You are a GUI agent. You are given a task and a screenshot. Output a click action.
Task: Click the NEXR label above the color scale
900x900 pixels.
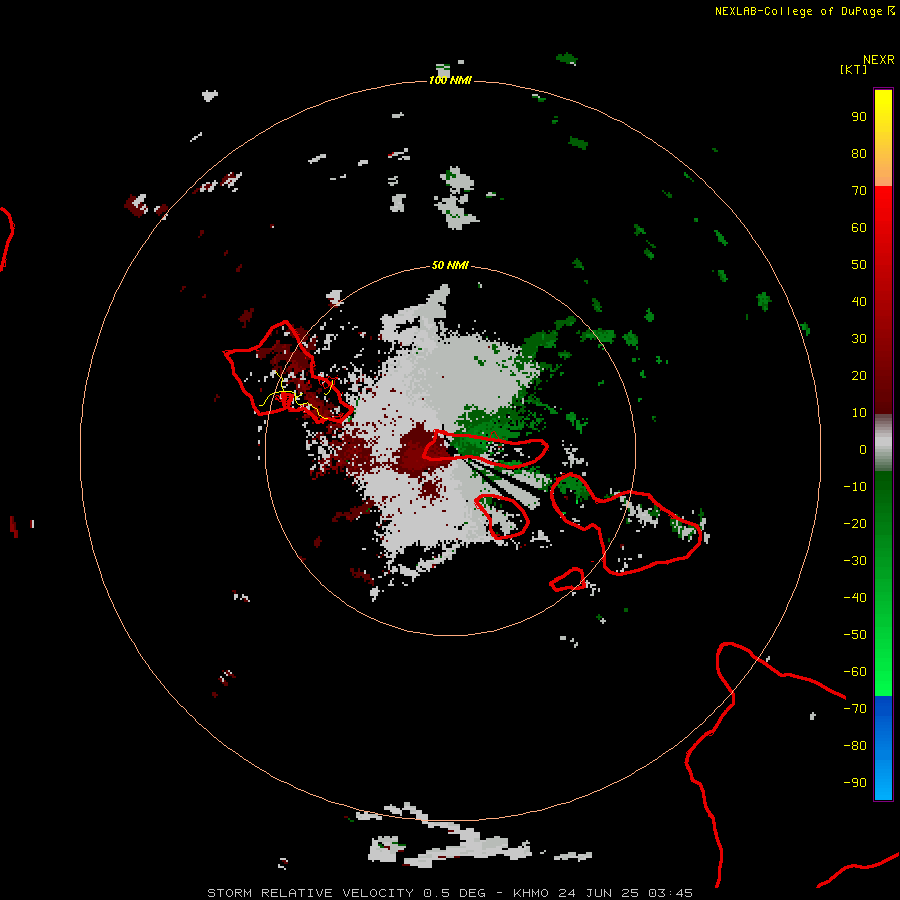point(879,60)
